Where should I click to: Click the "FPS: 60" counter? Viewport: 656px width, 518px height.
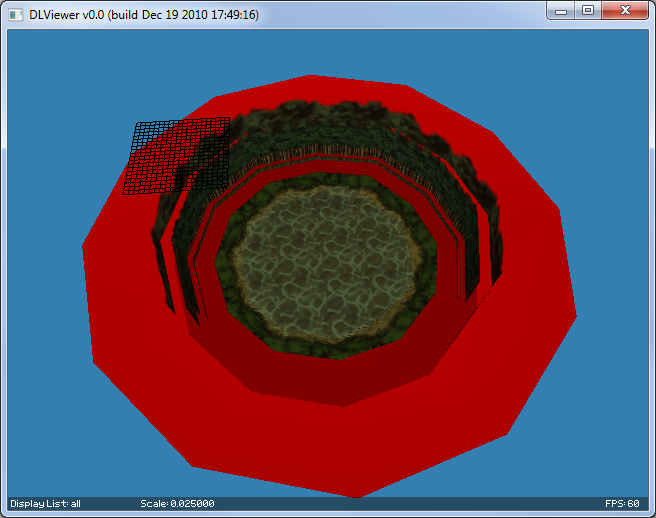pos(622,503)
